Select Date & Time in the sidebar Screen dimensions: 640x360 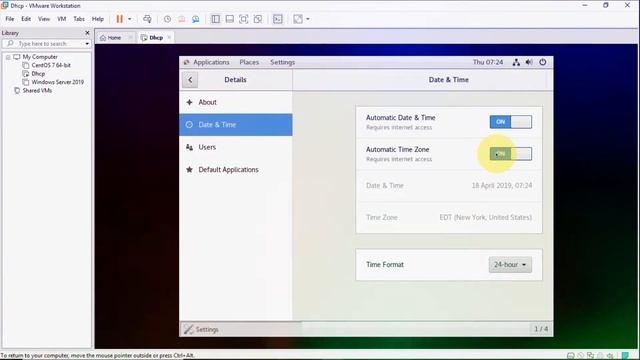point(236,124)
